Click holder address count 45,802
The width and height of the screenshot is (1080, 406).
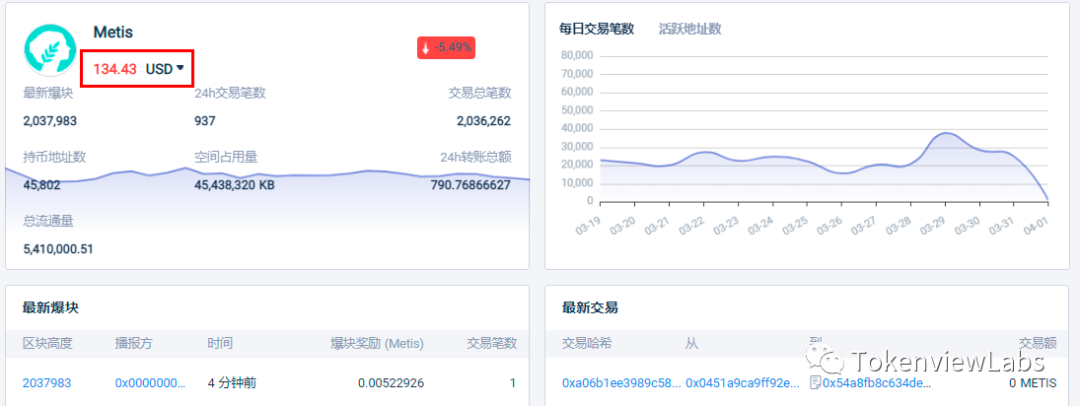click(41, 185)
